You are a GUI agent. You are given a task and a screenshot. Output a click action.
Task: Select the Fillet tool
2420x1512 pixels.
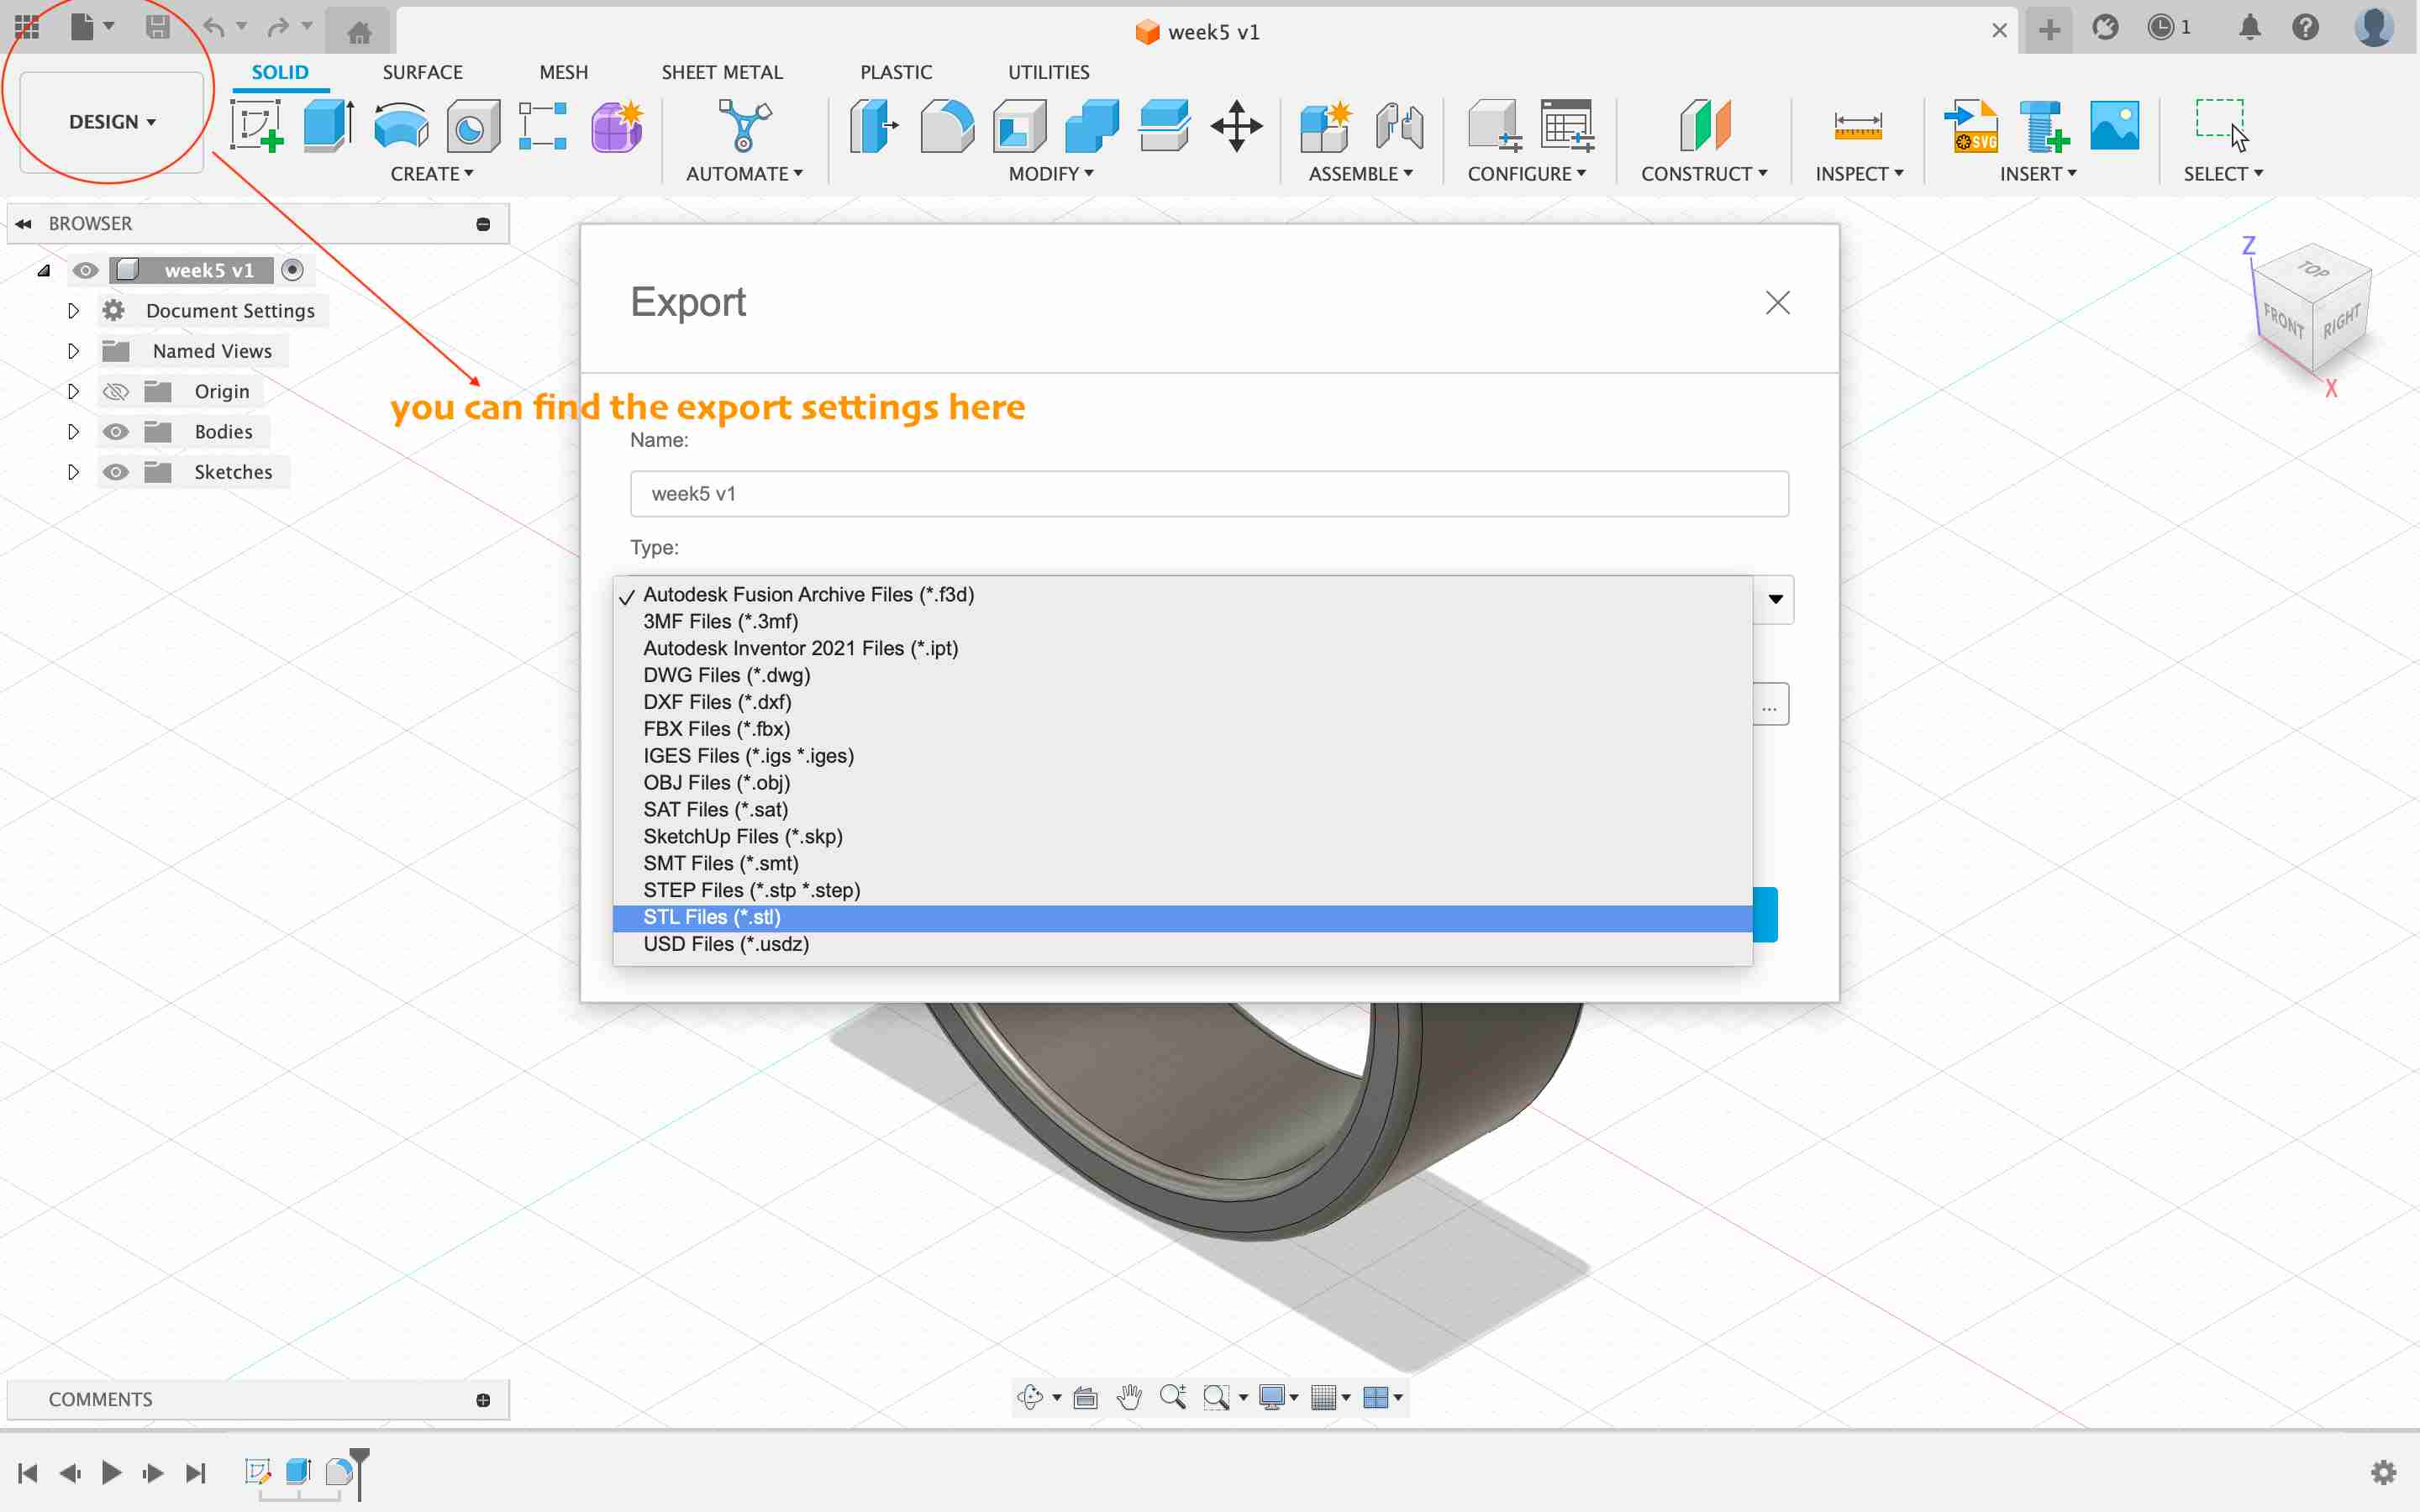[x=947, y=126]
